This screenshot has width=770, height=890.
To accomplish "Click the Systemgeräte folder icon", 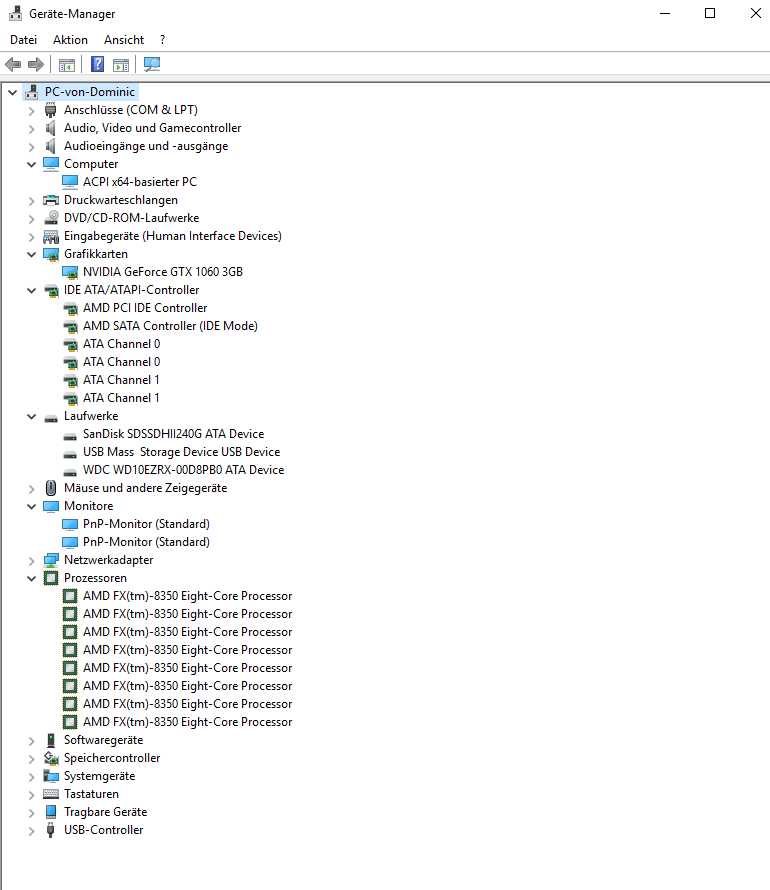I will coord(51,776).
